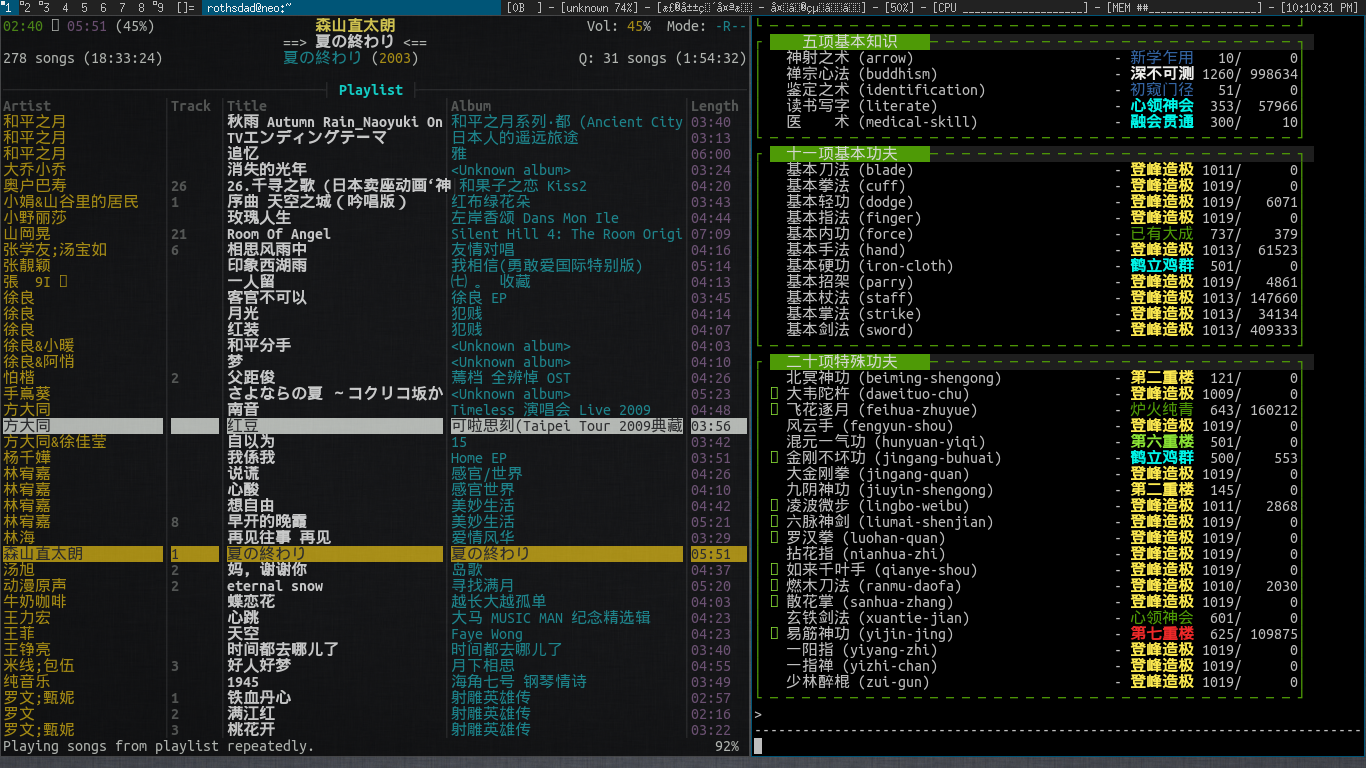Click the Artist column header
Viewport: 1366px width, 768px height.
pyautogui.click(x=27, y=106)
